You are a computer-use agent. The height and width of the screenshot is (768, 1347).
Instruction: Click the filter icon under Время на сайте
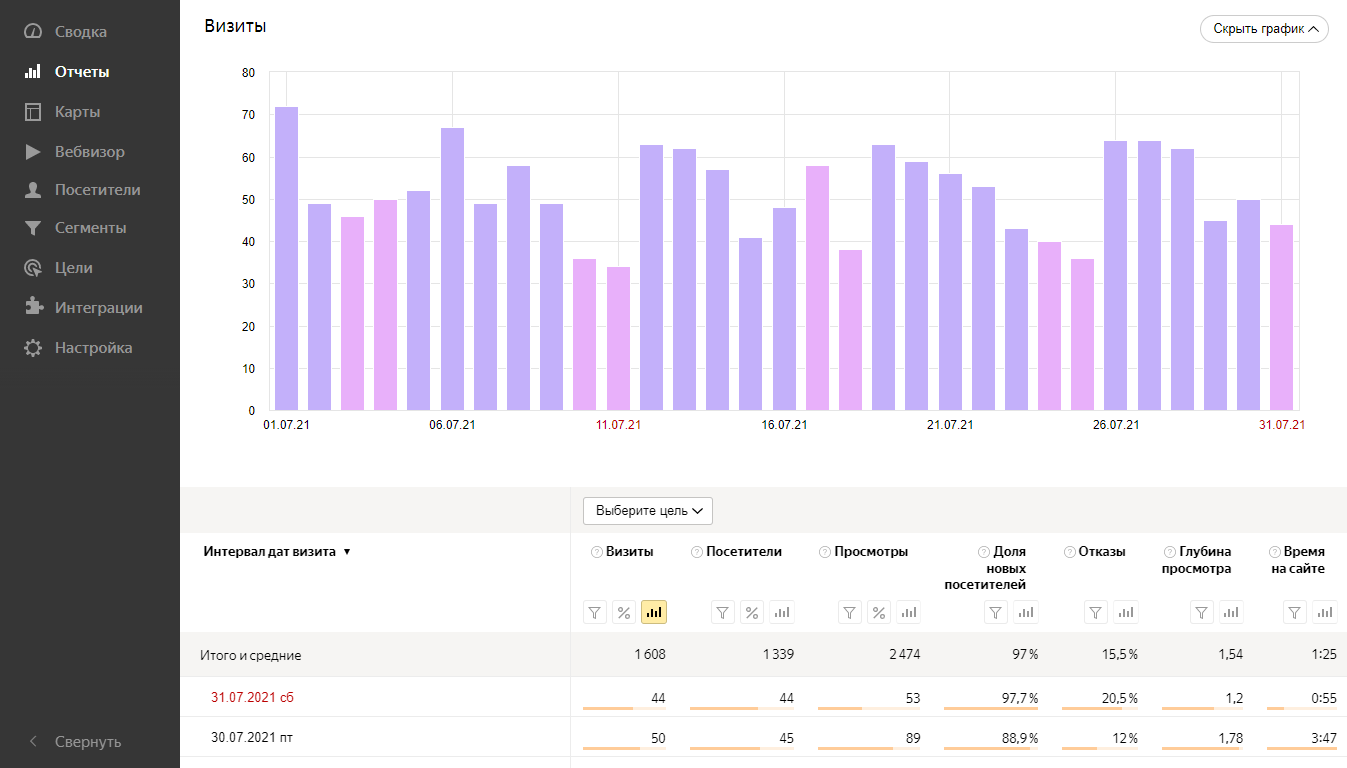point(1295,613)
